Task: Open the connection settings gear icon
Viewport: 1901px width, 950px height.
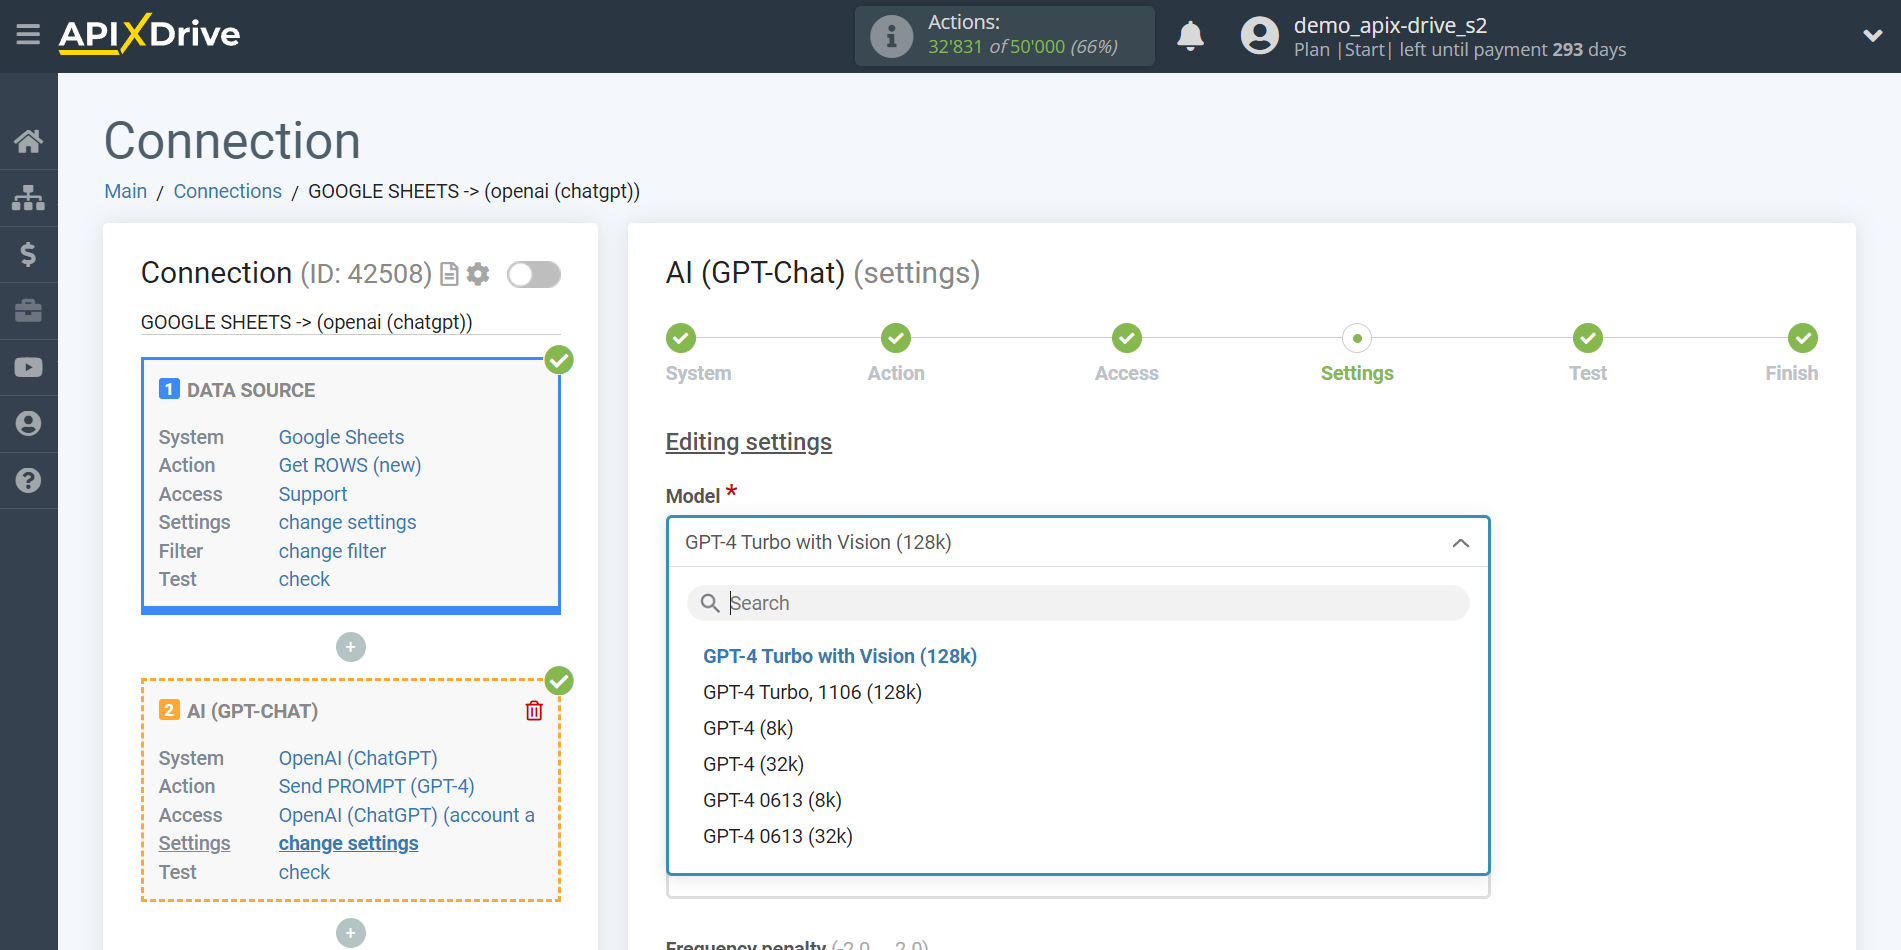Action: click(478, 274)
